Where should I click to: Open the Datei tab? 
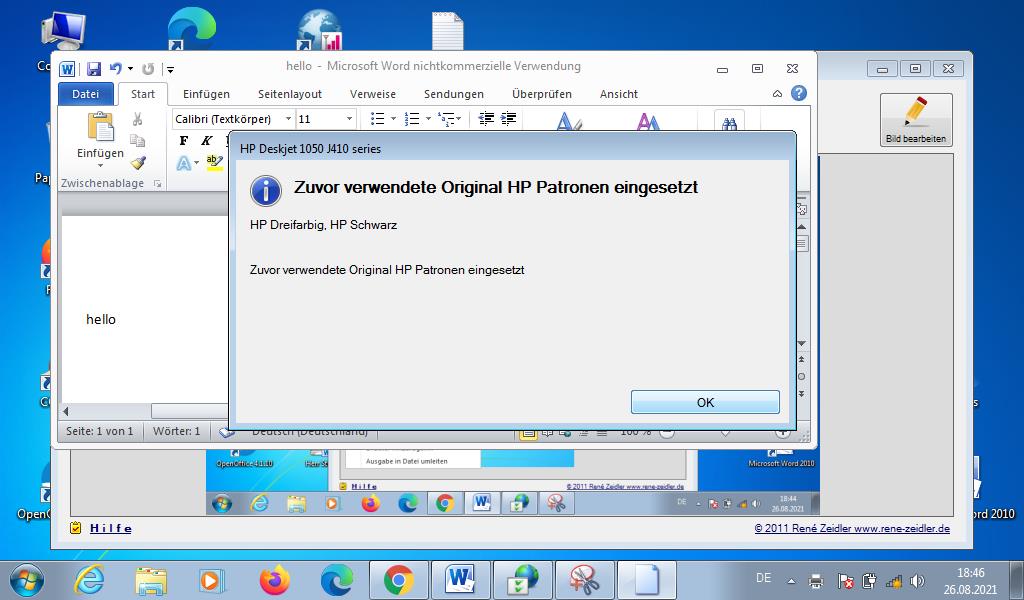click(x=86, y=94)
